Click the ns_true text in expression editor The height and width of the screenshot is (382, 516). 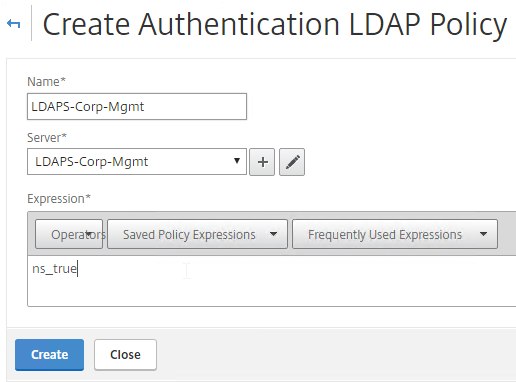55,269
